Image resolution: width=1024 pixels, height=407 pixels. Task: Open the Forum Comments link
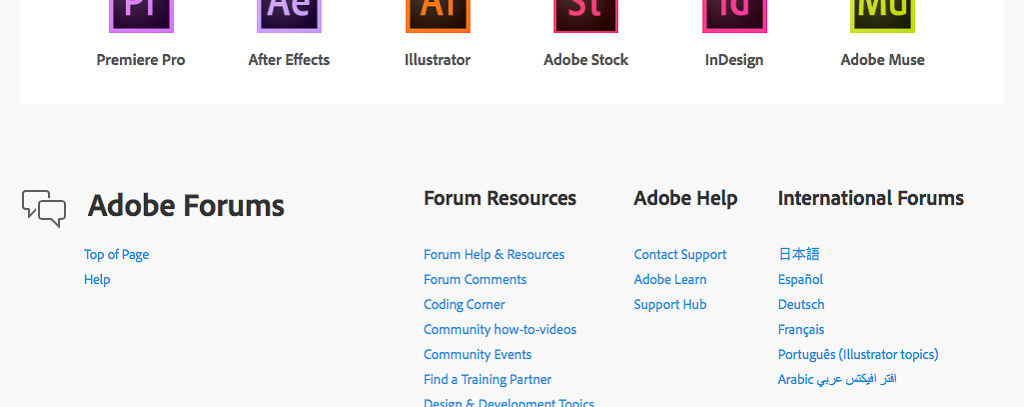point(475,280)
